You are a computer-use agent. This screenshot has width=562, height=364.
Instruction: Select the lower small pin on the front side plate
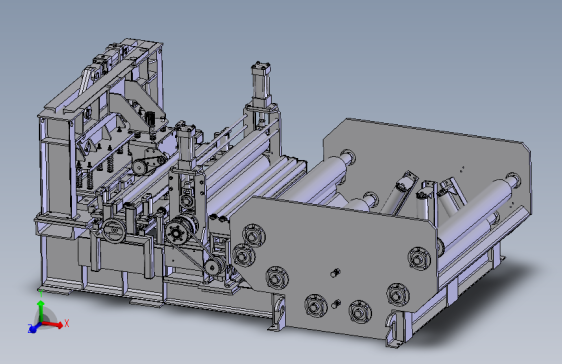click(336, 304)
